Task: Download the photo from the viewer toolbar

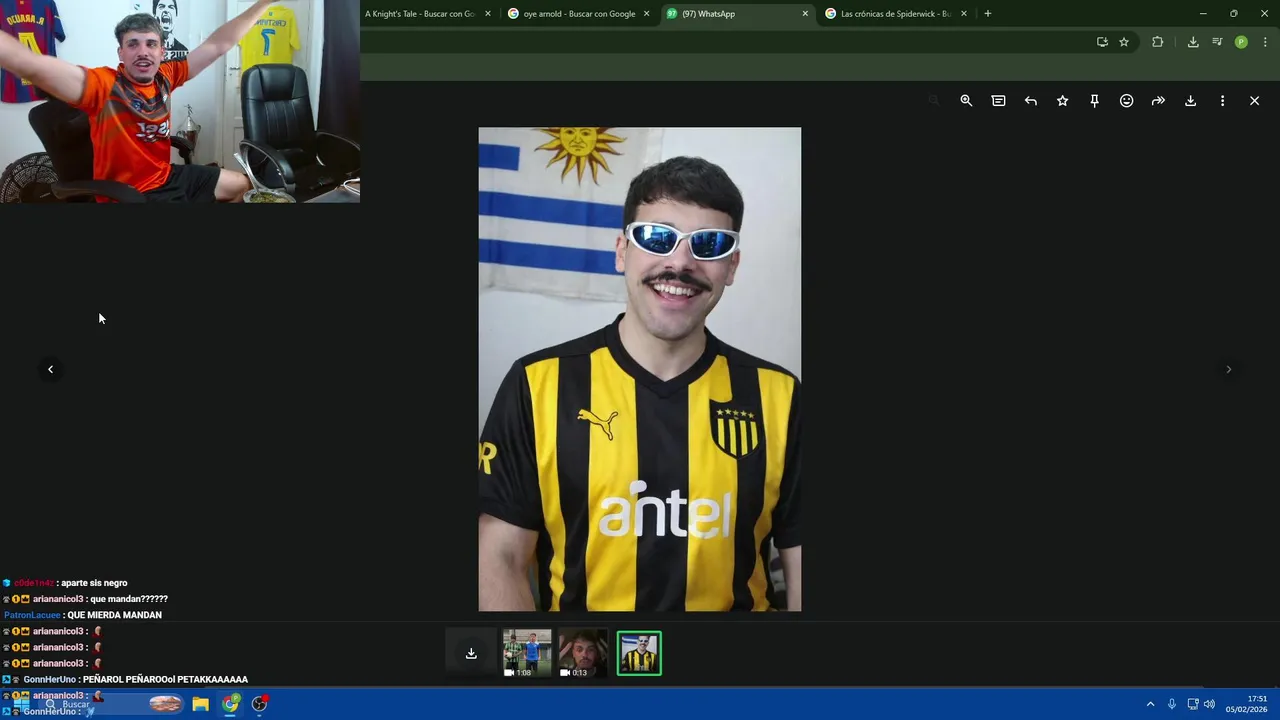Action: click(1190, 101)
